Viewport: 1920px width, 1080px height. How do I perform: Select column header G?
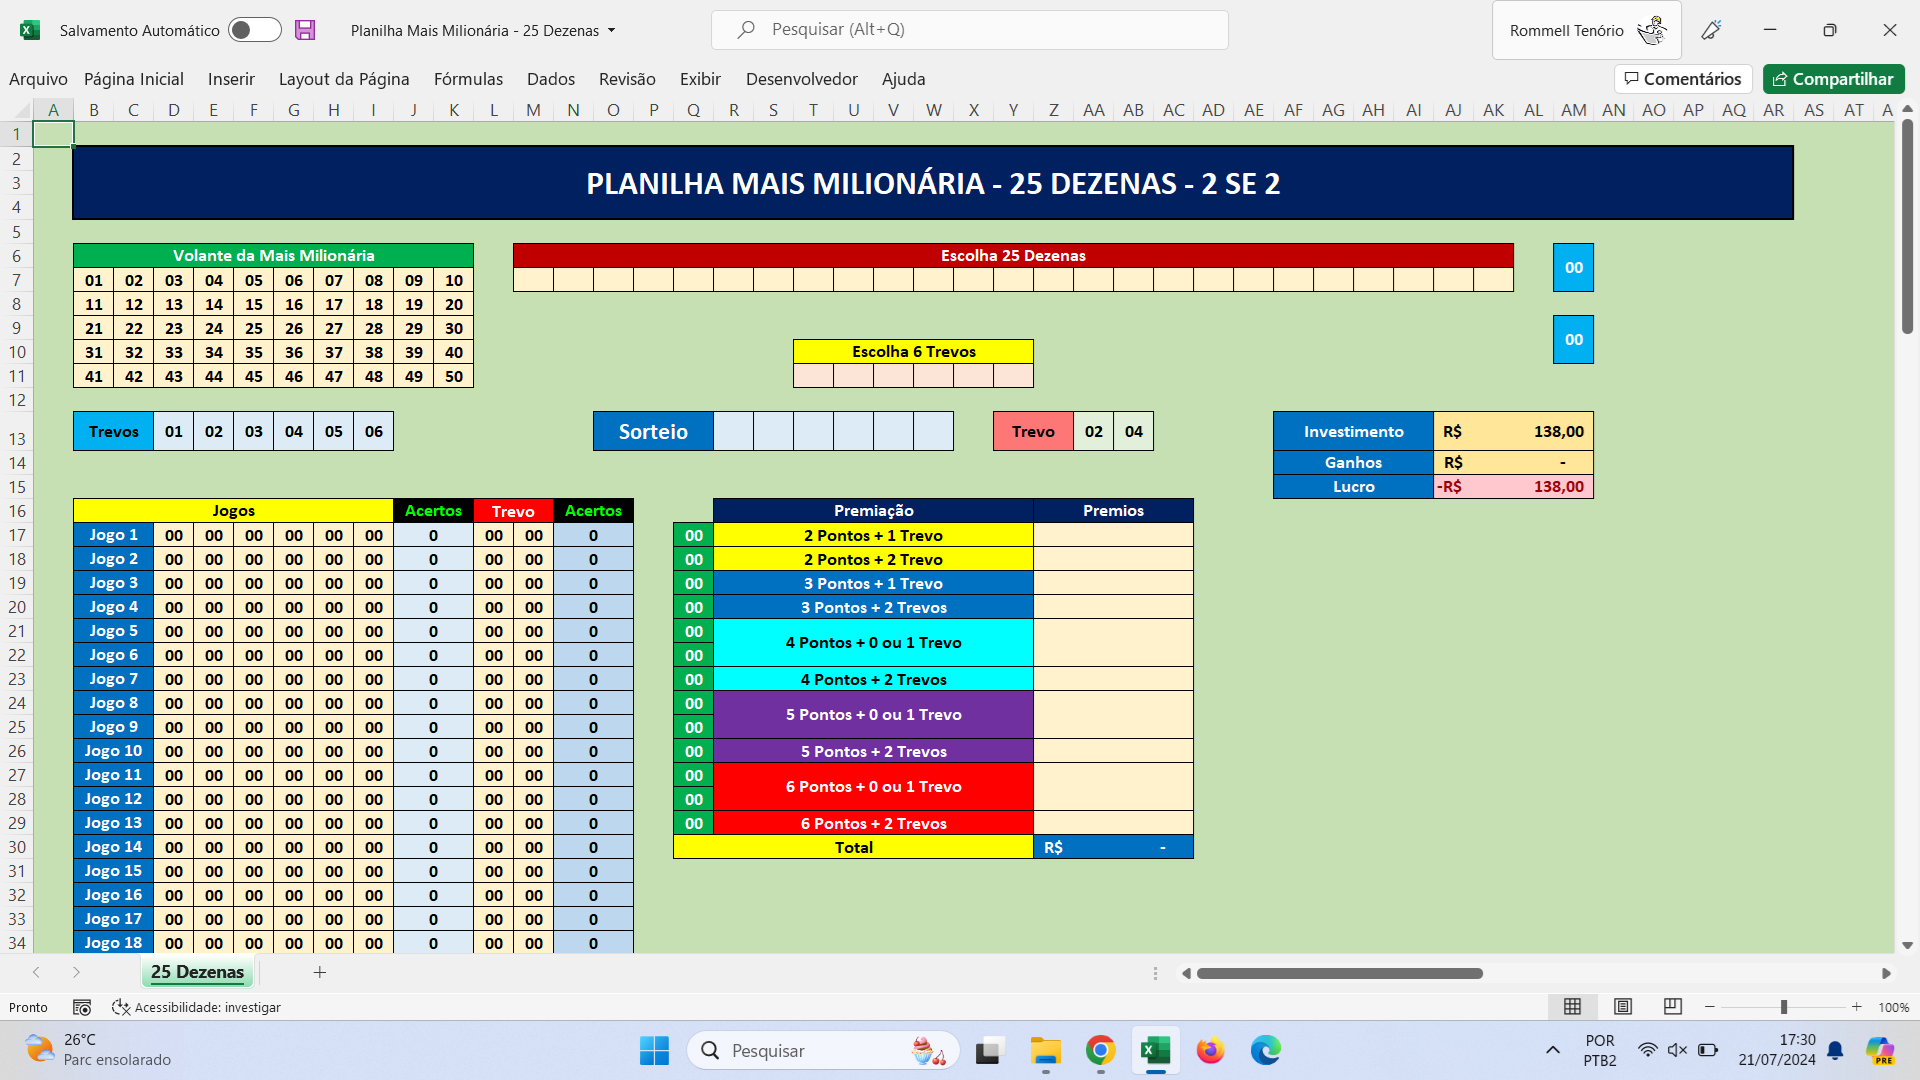tap(294, 110)
